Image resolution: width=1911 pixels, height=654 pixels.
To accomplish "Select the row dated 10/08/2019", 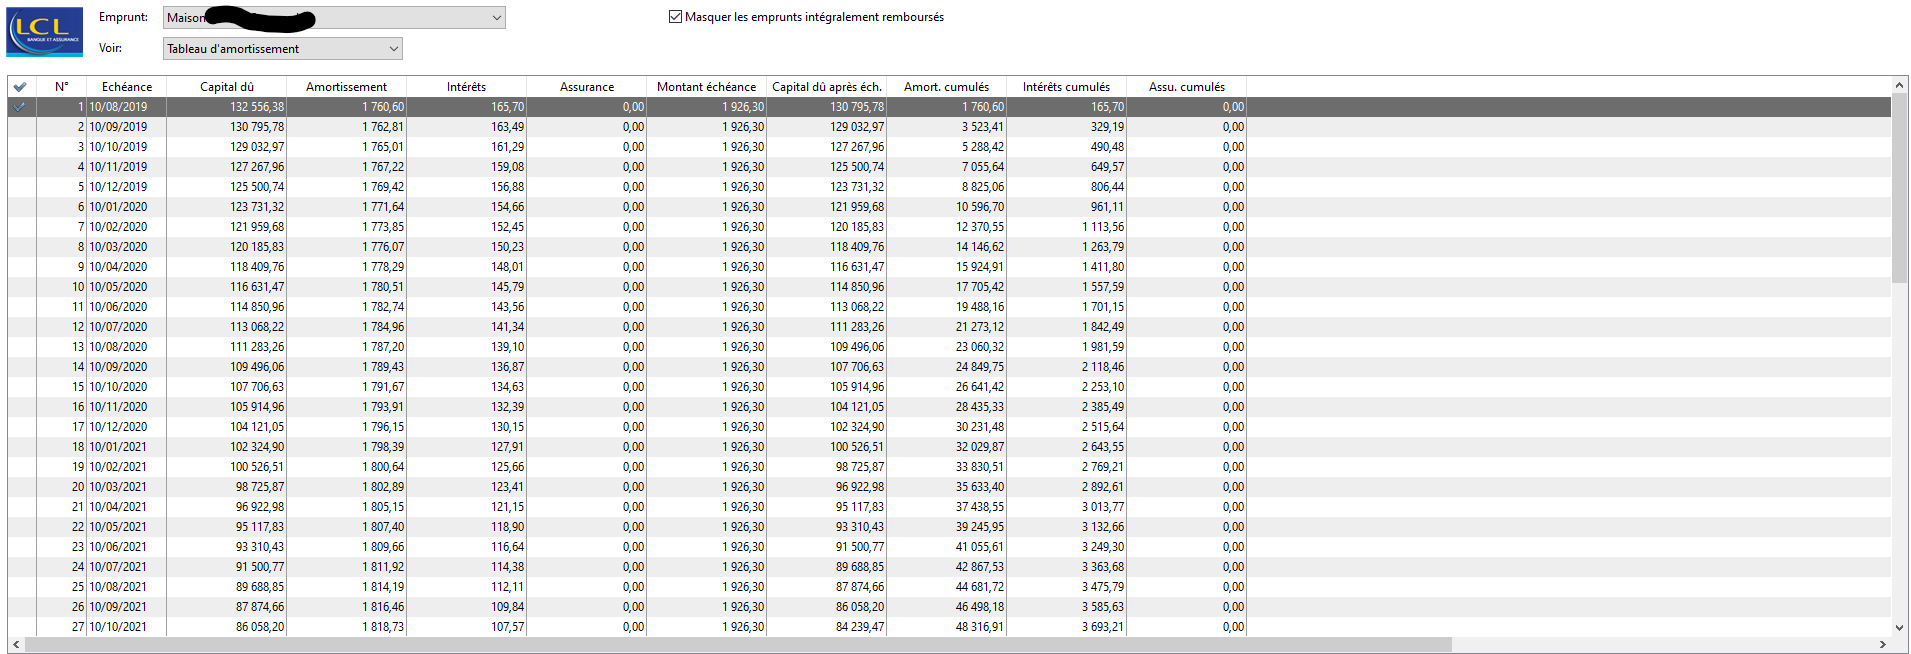I will (949, 107).
